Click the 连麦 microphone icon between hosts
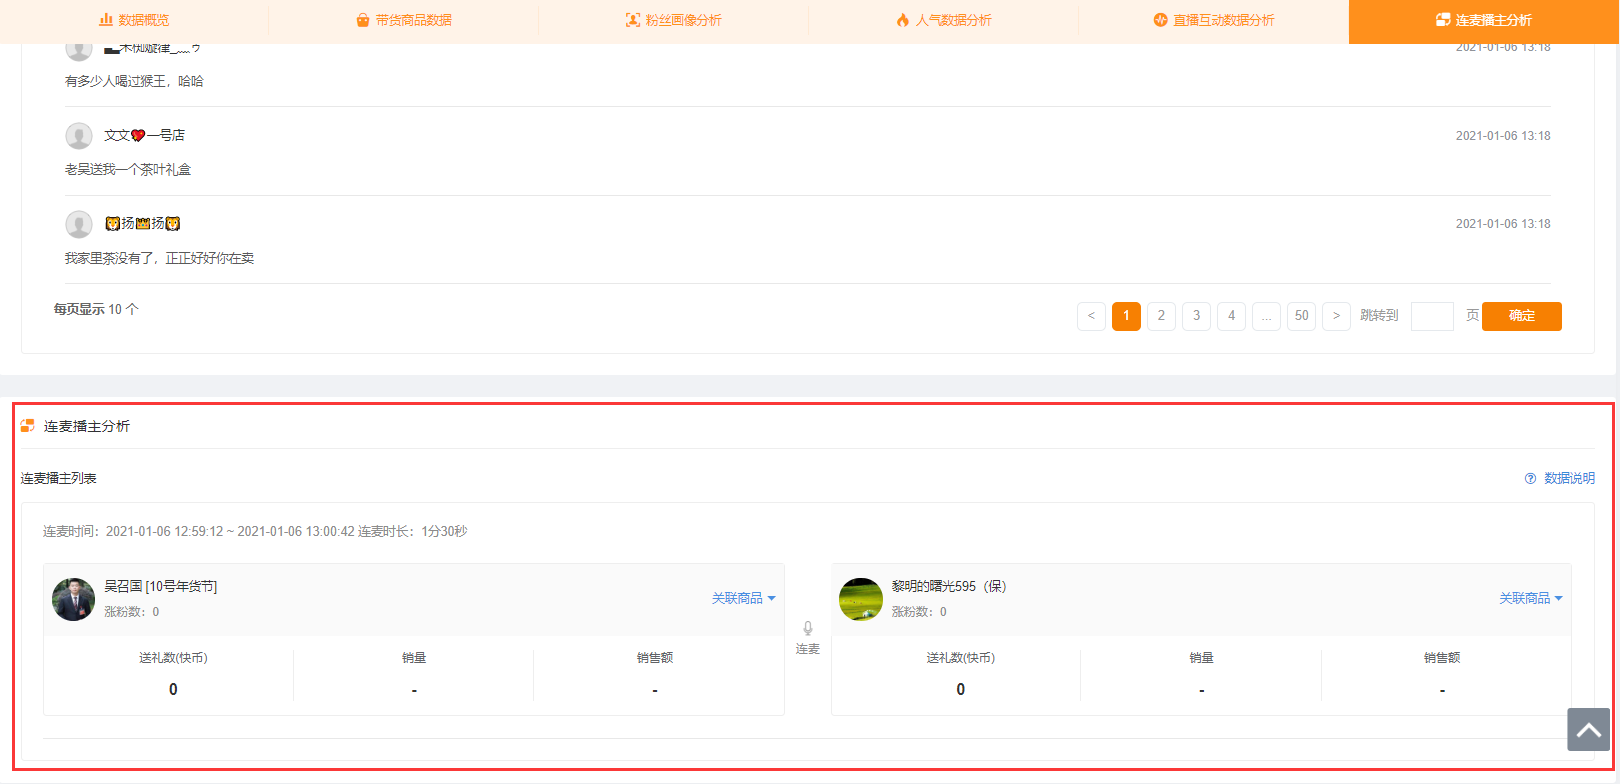Viewport: 1620px width, 784px height. [808, 629]
